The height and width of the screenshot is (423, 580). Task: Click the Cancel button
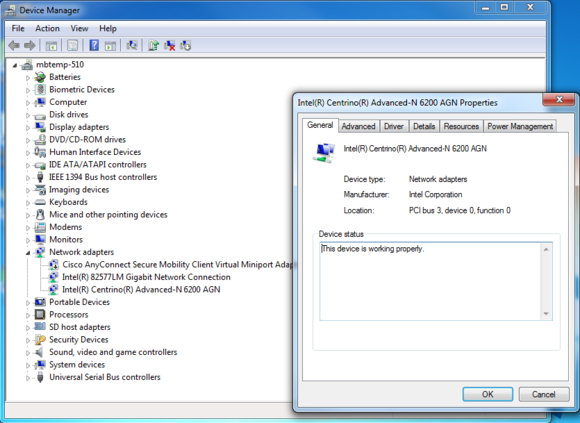coord(543,394)
